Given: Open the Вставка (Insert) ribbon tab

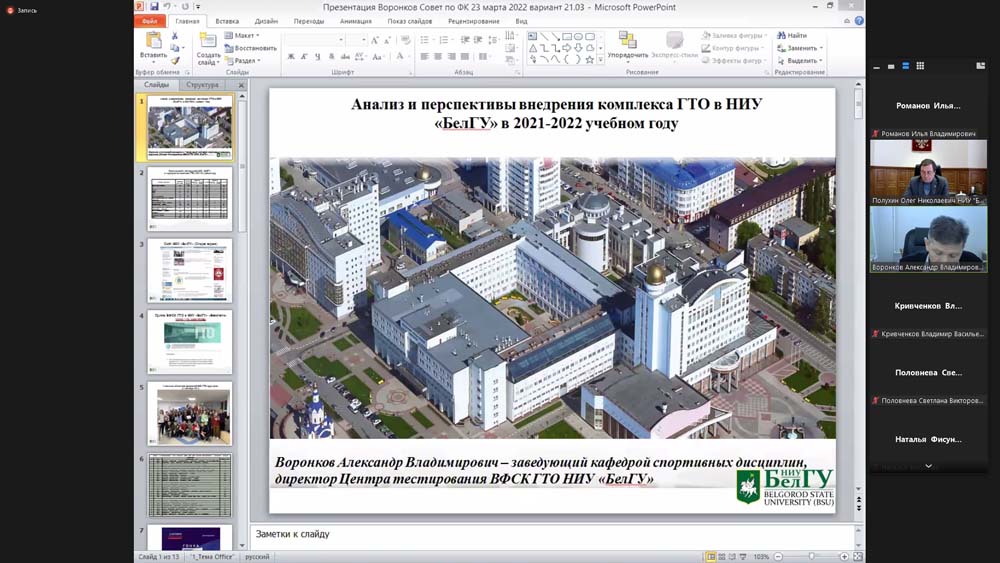Looking at the screenshot, I should (x=227, y=21).
